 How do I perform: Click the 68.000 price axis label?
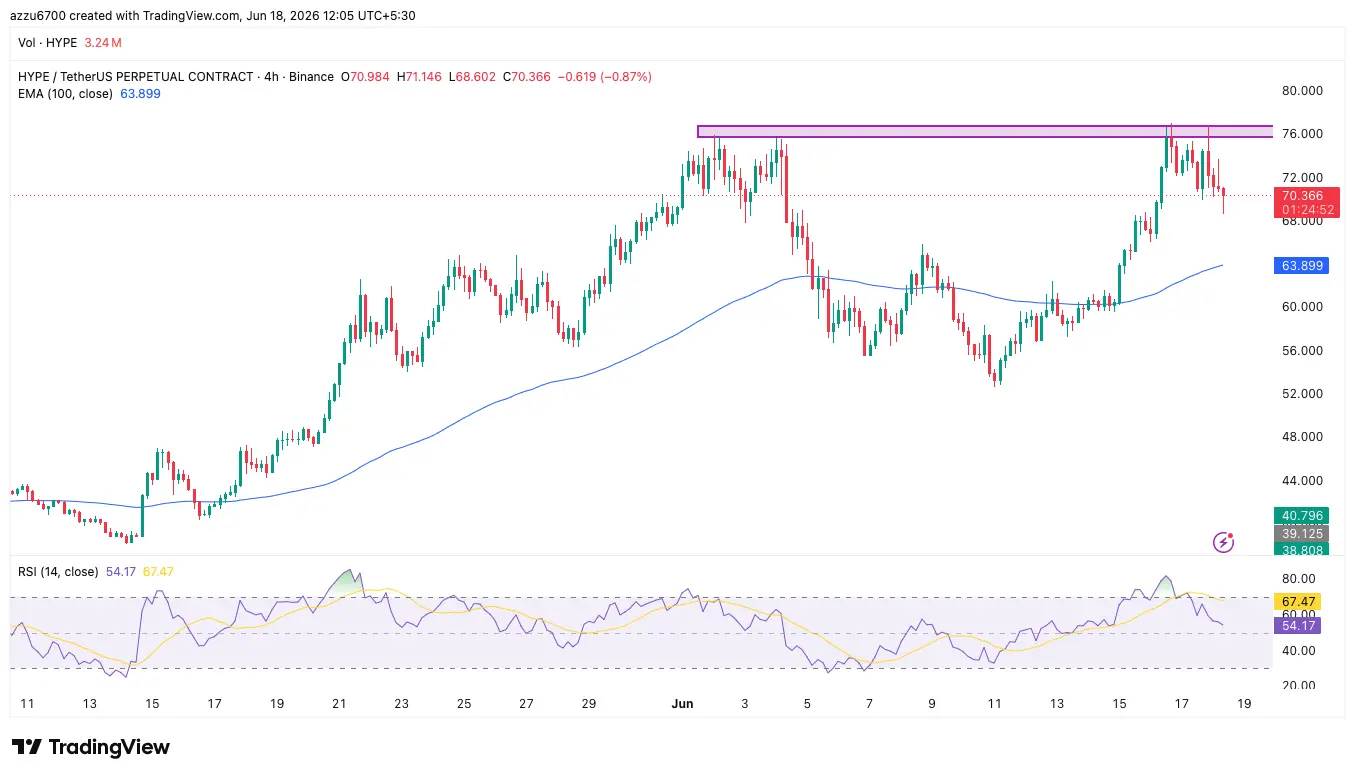click(1302, 221)
